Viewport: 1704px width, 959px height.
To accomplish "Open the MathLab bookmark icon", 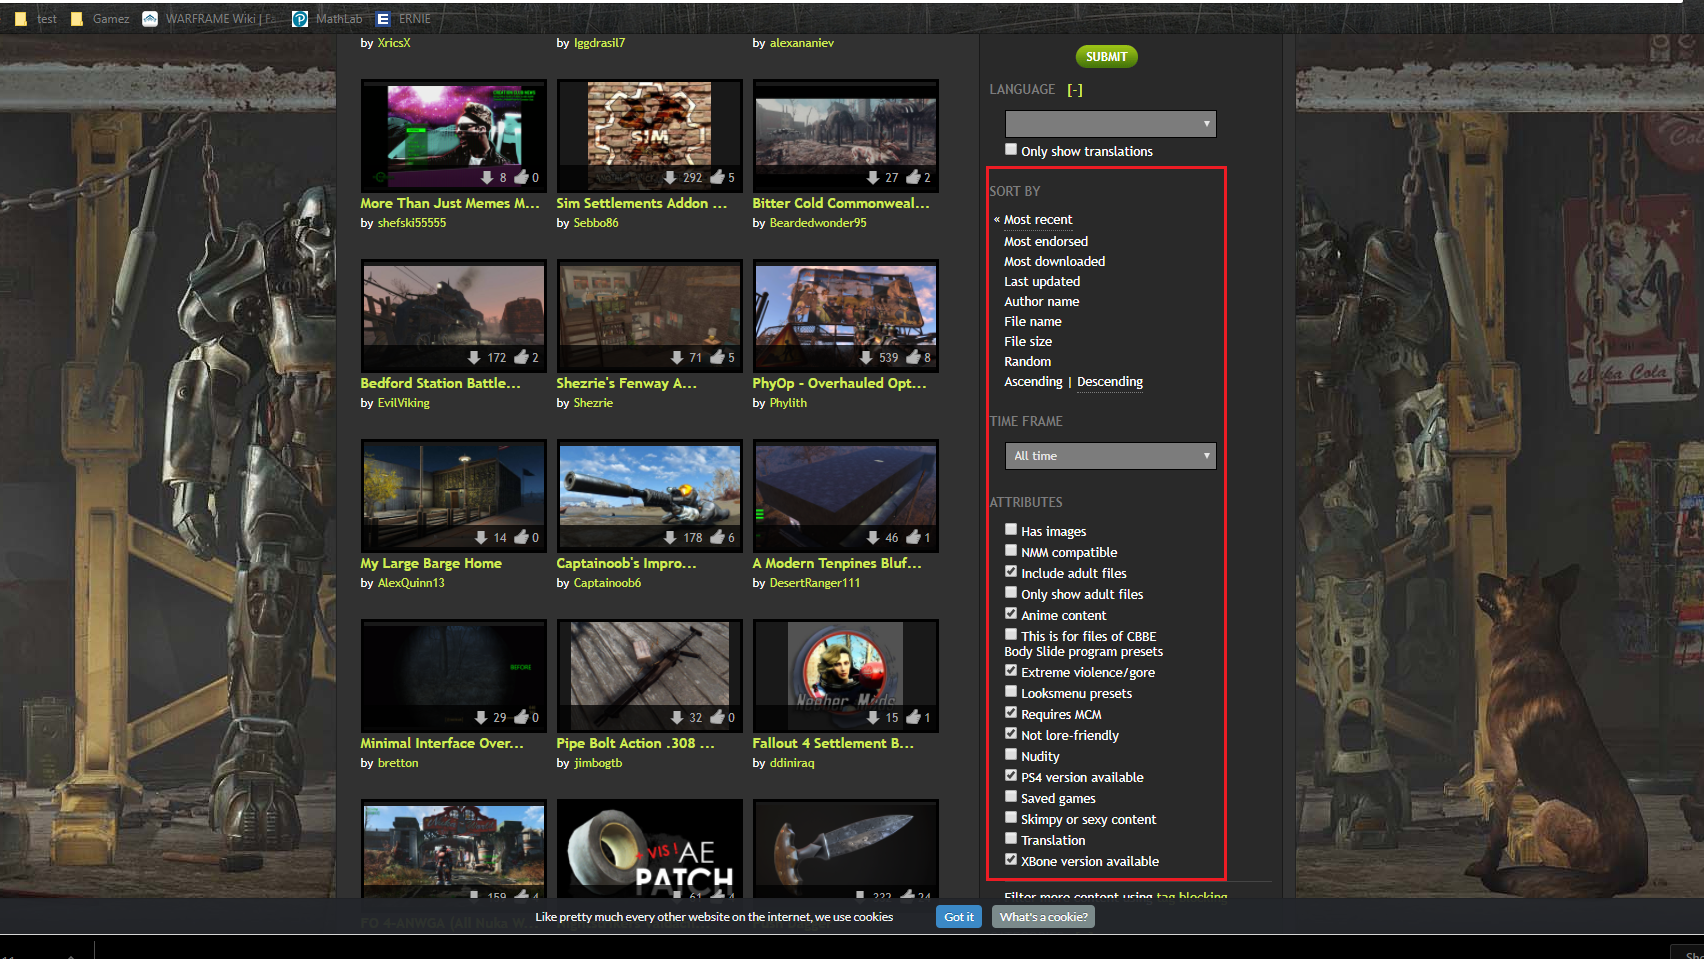I will [300, 19].
